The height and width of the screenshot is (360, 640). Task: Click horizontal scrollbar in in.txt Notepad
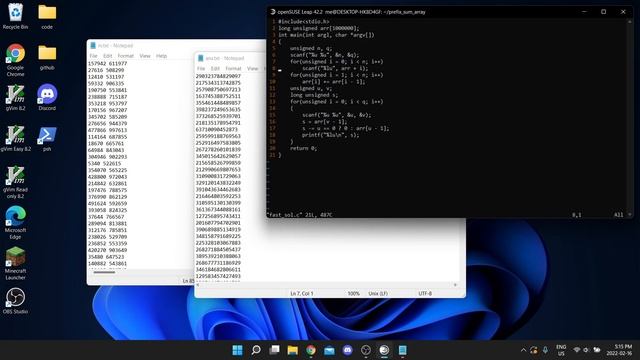104,272
